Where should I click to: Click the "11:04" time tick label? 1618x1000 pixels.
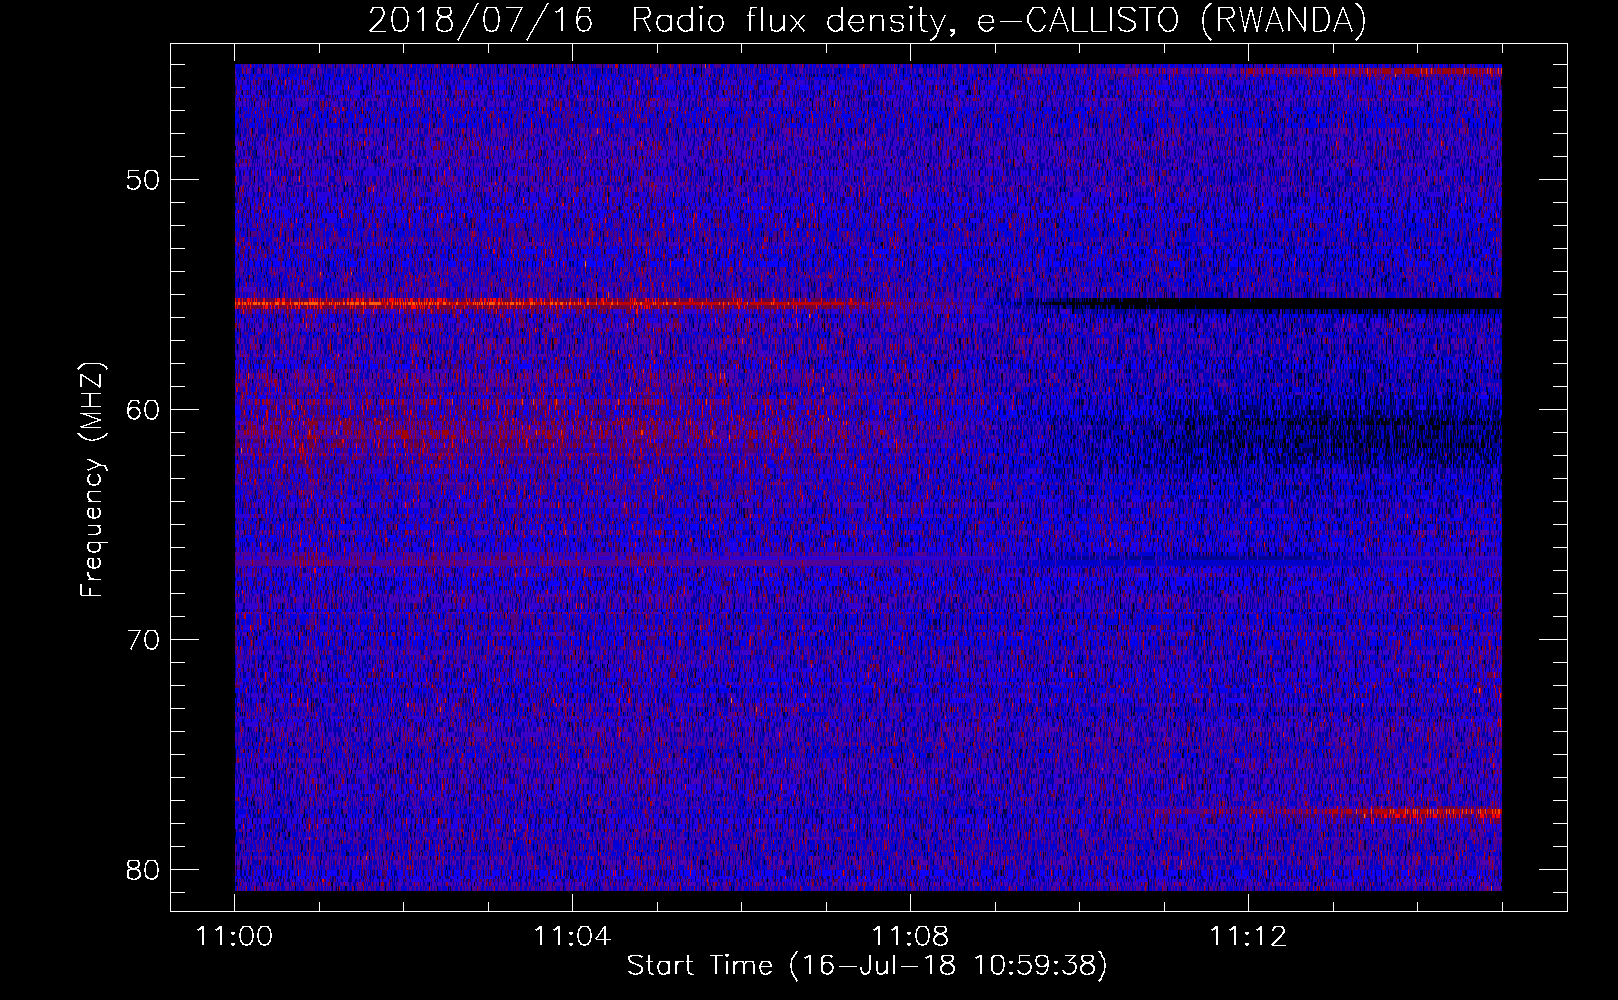point(572,937)
